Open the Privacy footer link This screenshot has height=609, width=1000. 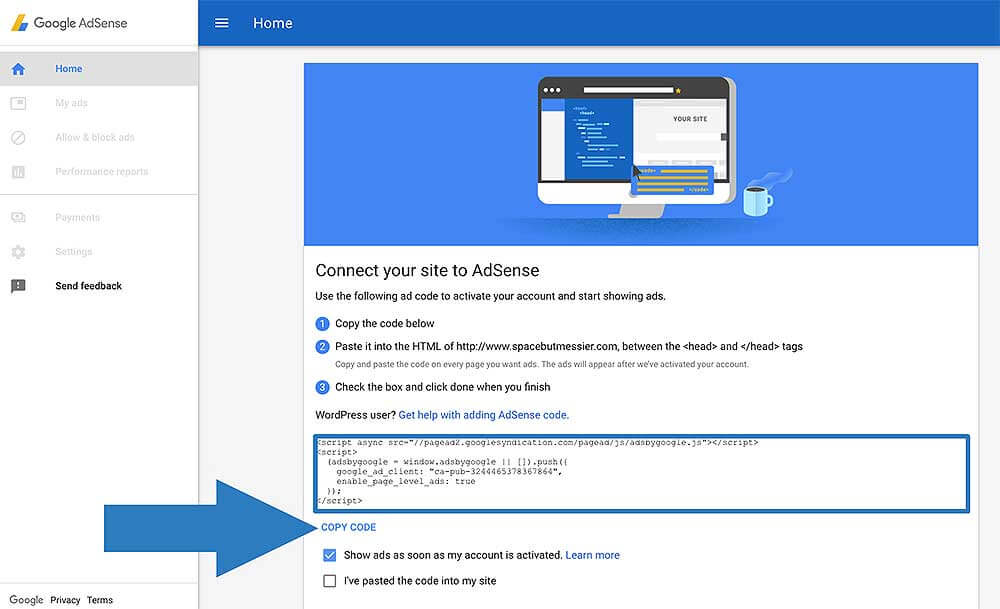coord(65,600)
